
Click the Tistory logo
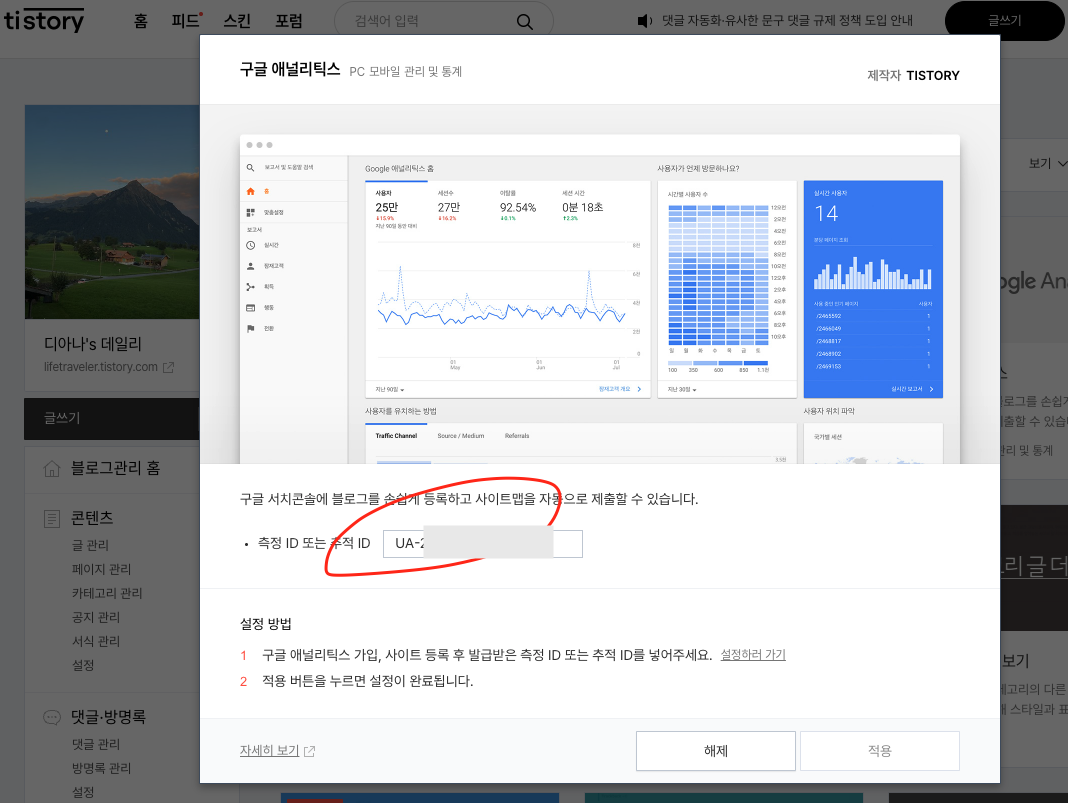44,20
